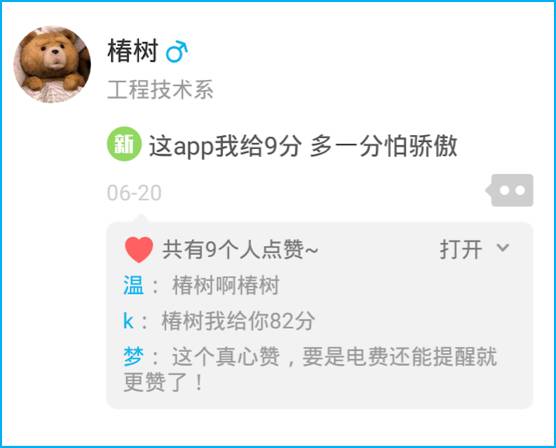Open the gray comment bubble icon
The width and height of the screenshot is (556, 448).
click(510, 190)
